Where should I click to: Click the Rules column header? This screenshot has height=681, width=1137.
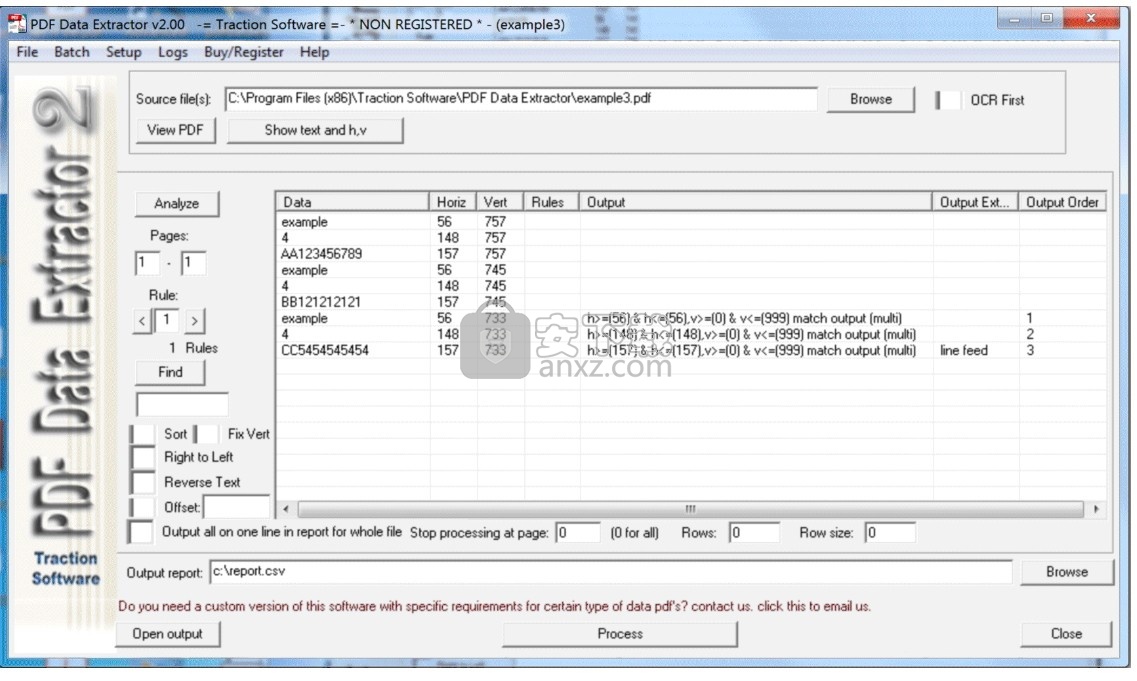[x=551, y=202]
